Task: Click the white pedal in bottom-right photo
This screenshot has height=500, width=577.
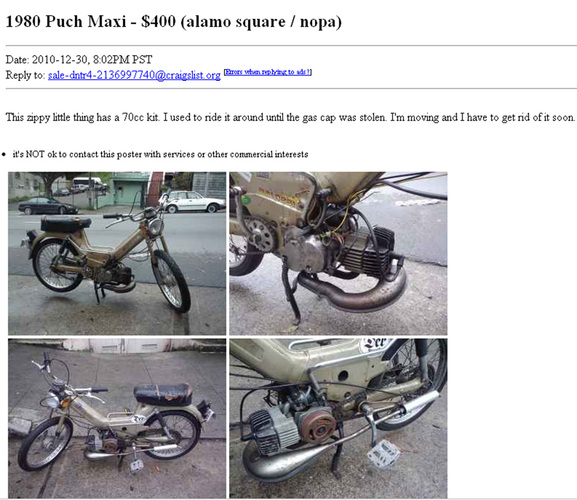Action: 384,454
